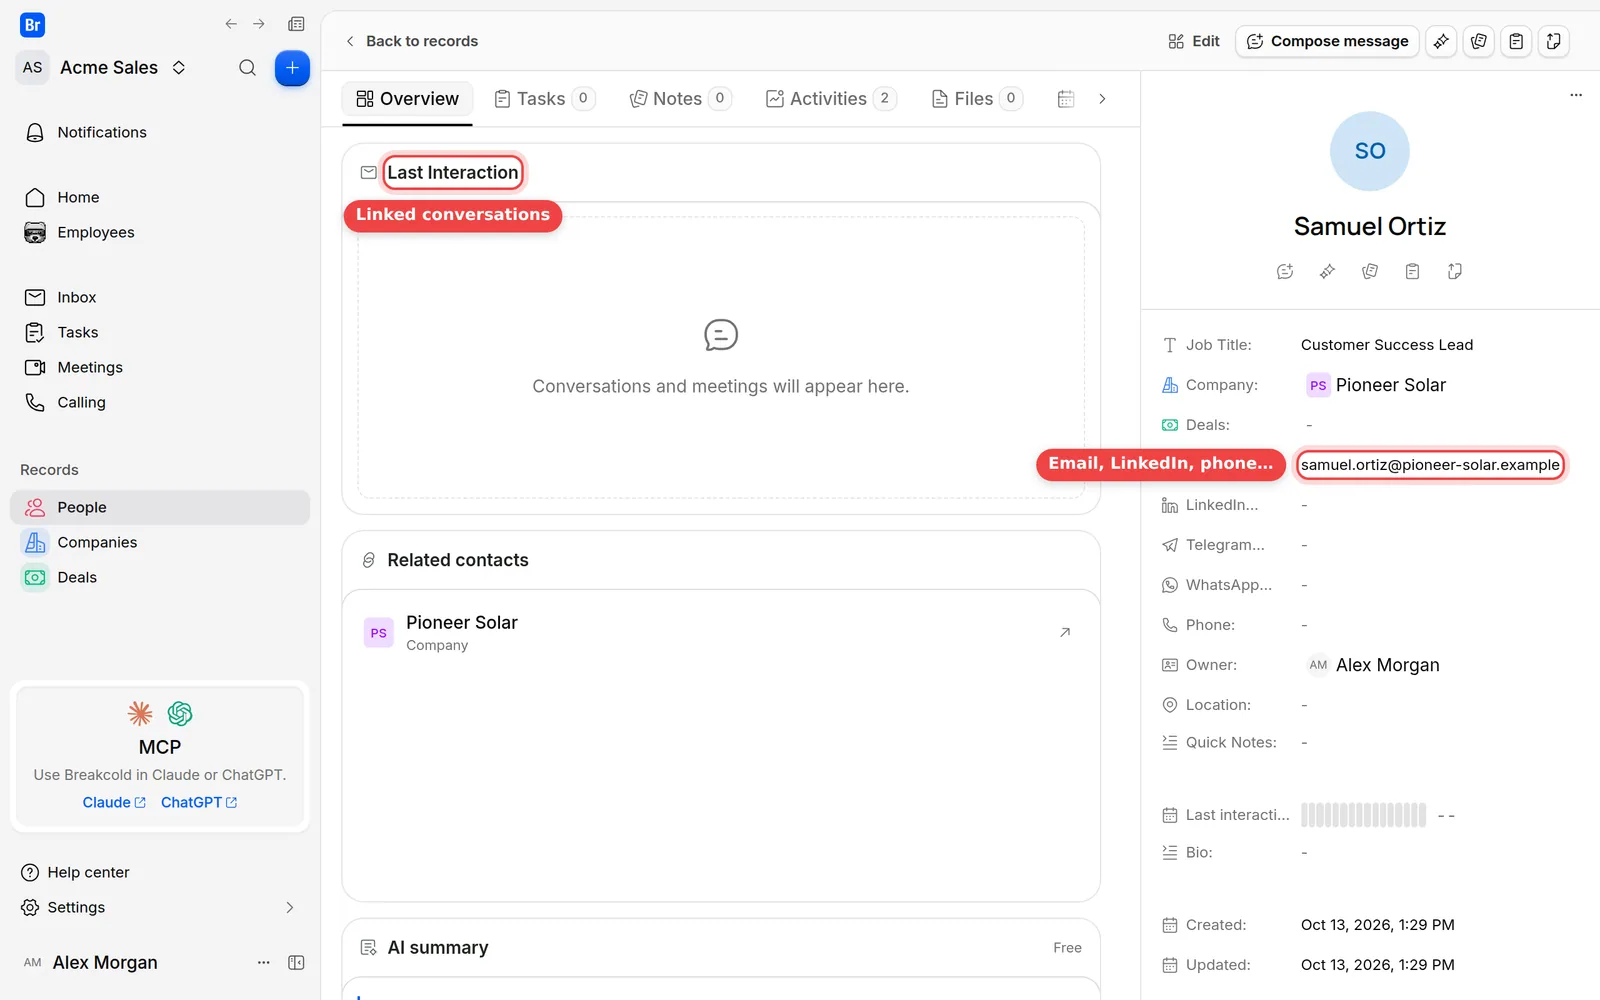Viewport: 1600px width, 1000px height.
Task: Click notes cards icon below Samuel Ortiz's name
Action: click(1370, 271)
